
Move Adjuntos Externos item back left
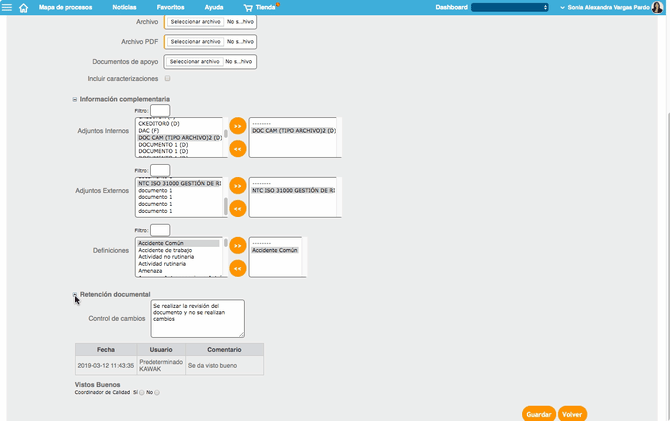[x=237, y=209]
